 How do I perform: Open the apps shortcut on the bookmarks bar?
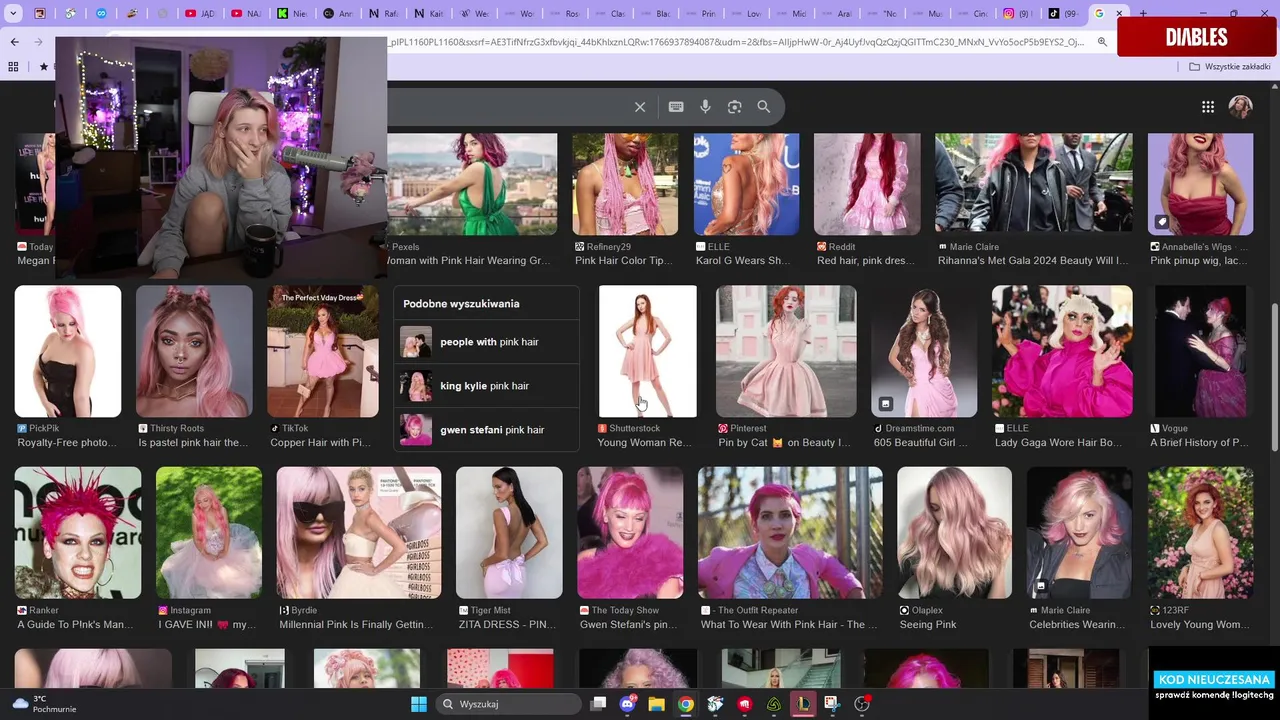pos(13,66)
